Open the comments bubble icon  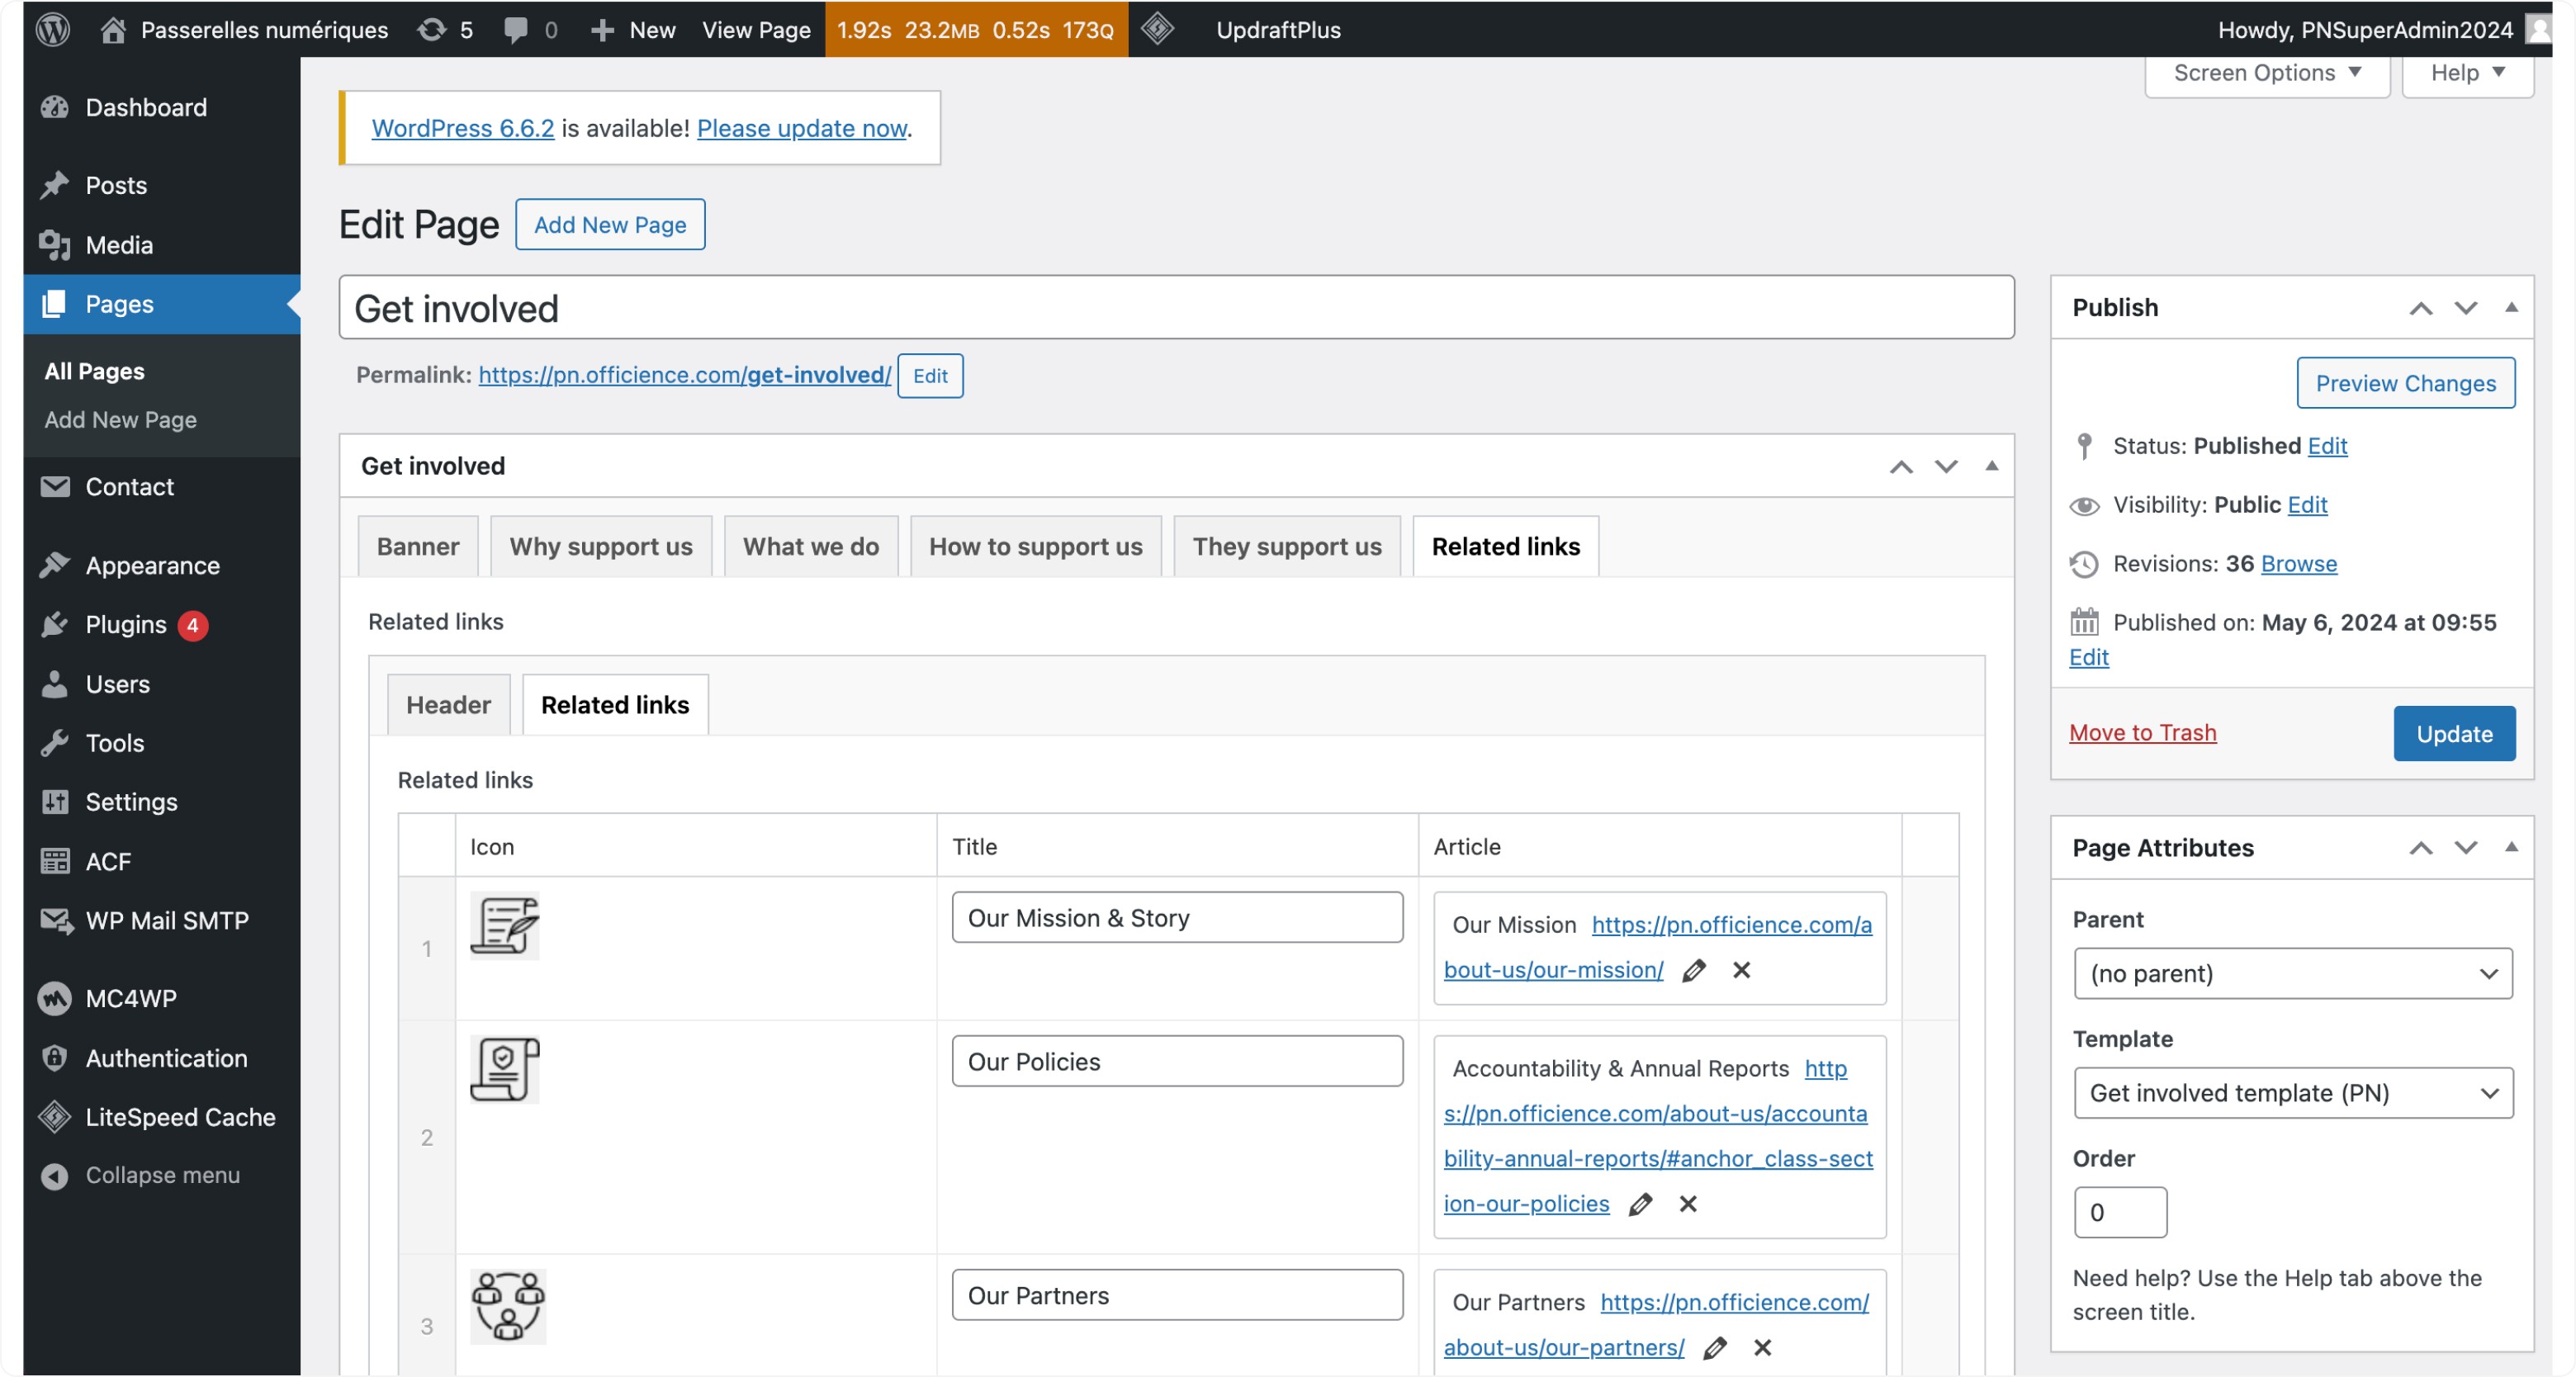516,29
